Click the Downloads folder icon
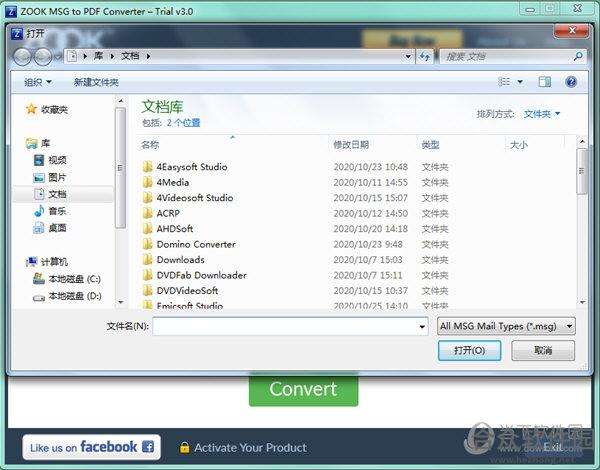This screenshot has height=470, width=600. (x=147, y=259)
